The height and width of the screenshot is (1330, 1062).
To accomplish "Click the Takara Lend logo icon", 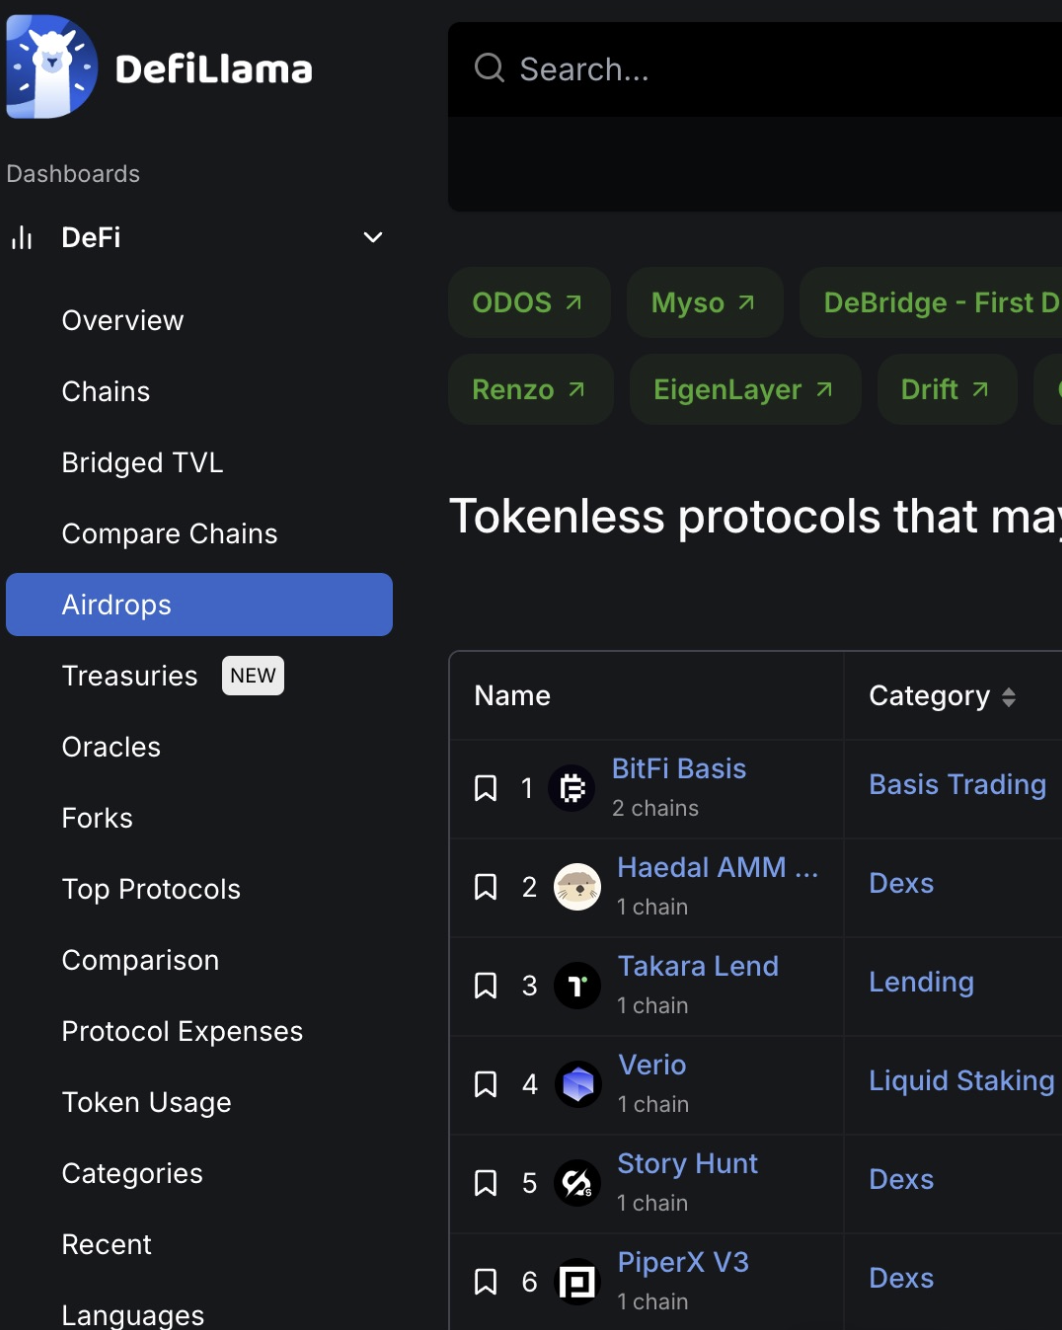I will [x=577, y=986].
